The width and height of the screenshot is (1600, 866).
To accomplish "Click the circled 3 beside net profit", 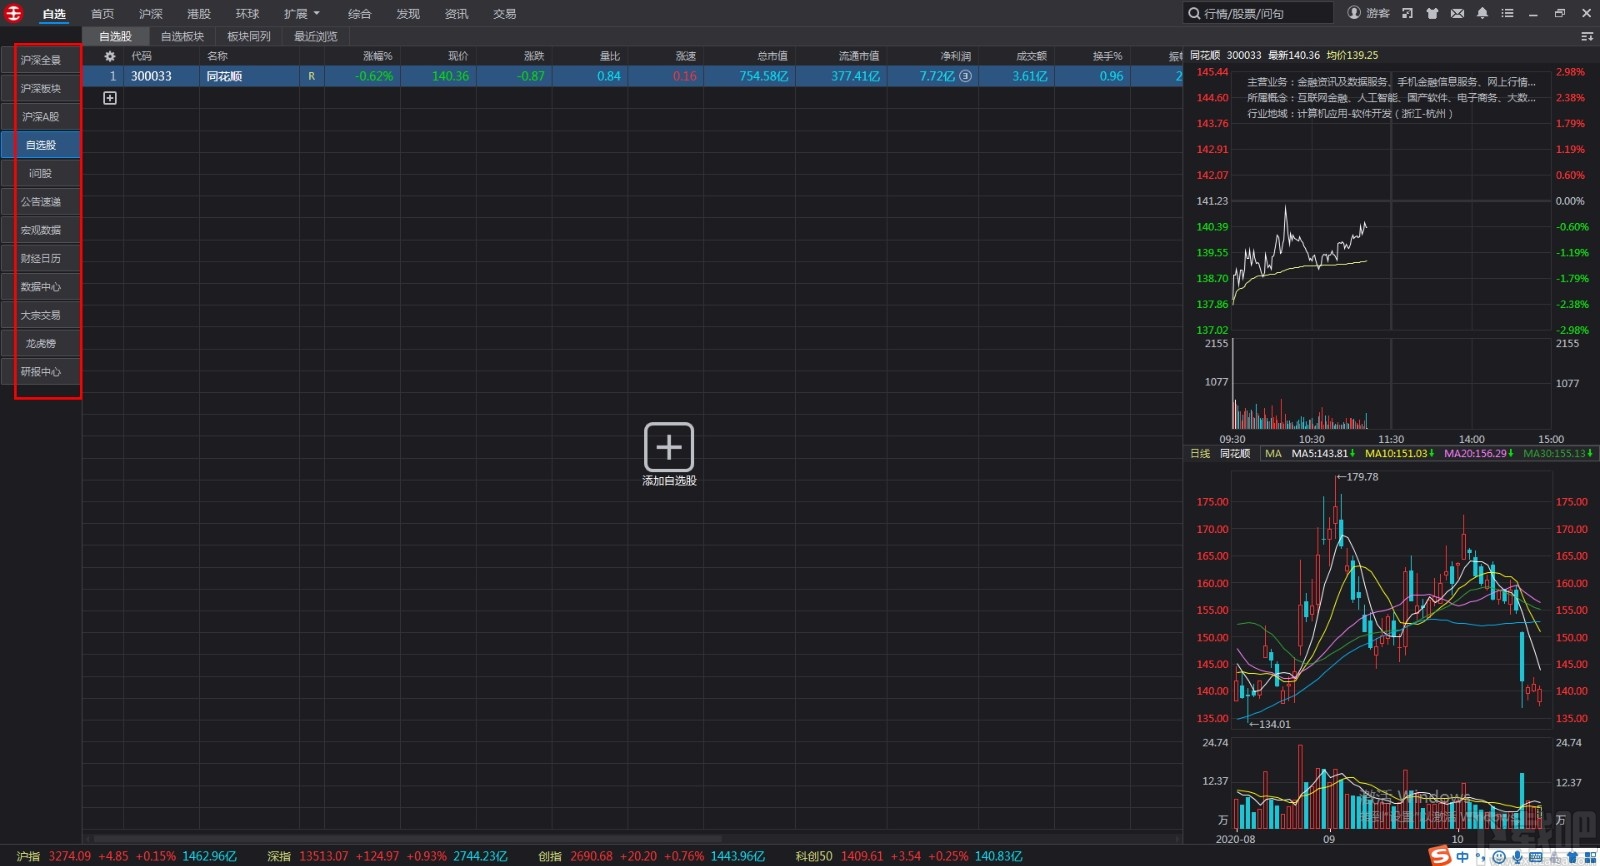I will click(x=965, y=76).
